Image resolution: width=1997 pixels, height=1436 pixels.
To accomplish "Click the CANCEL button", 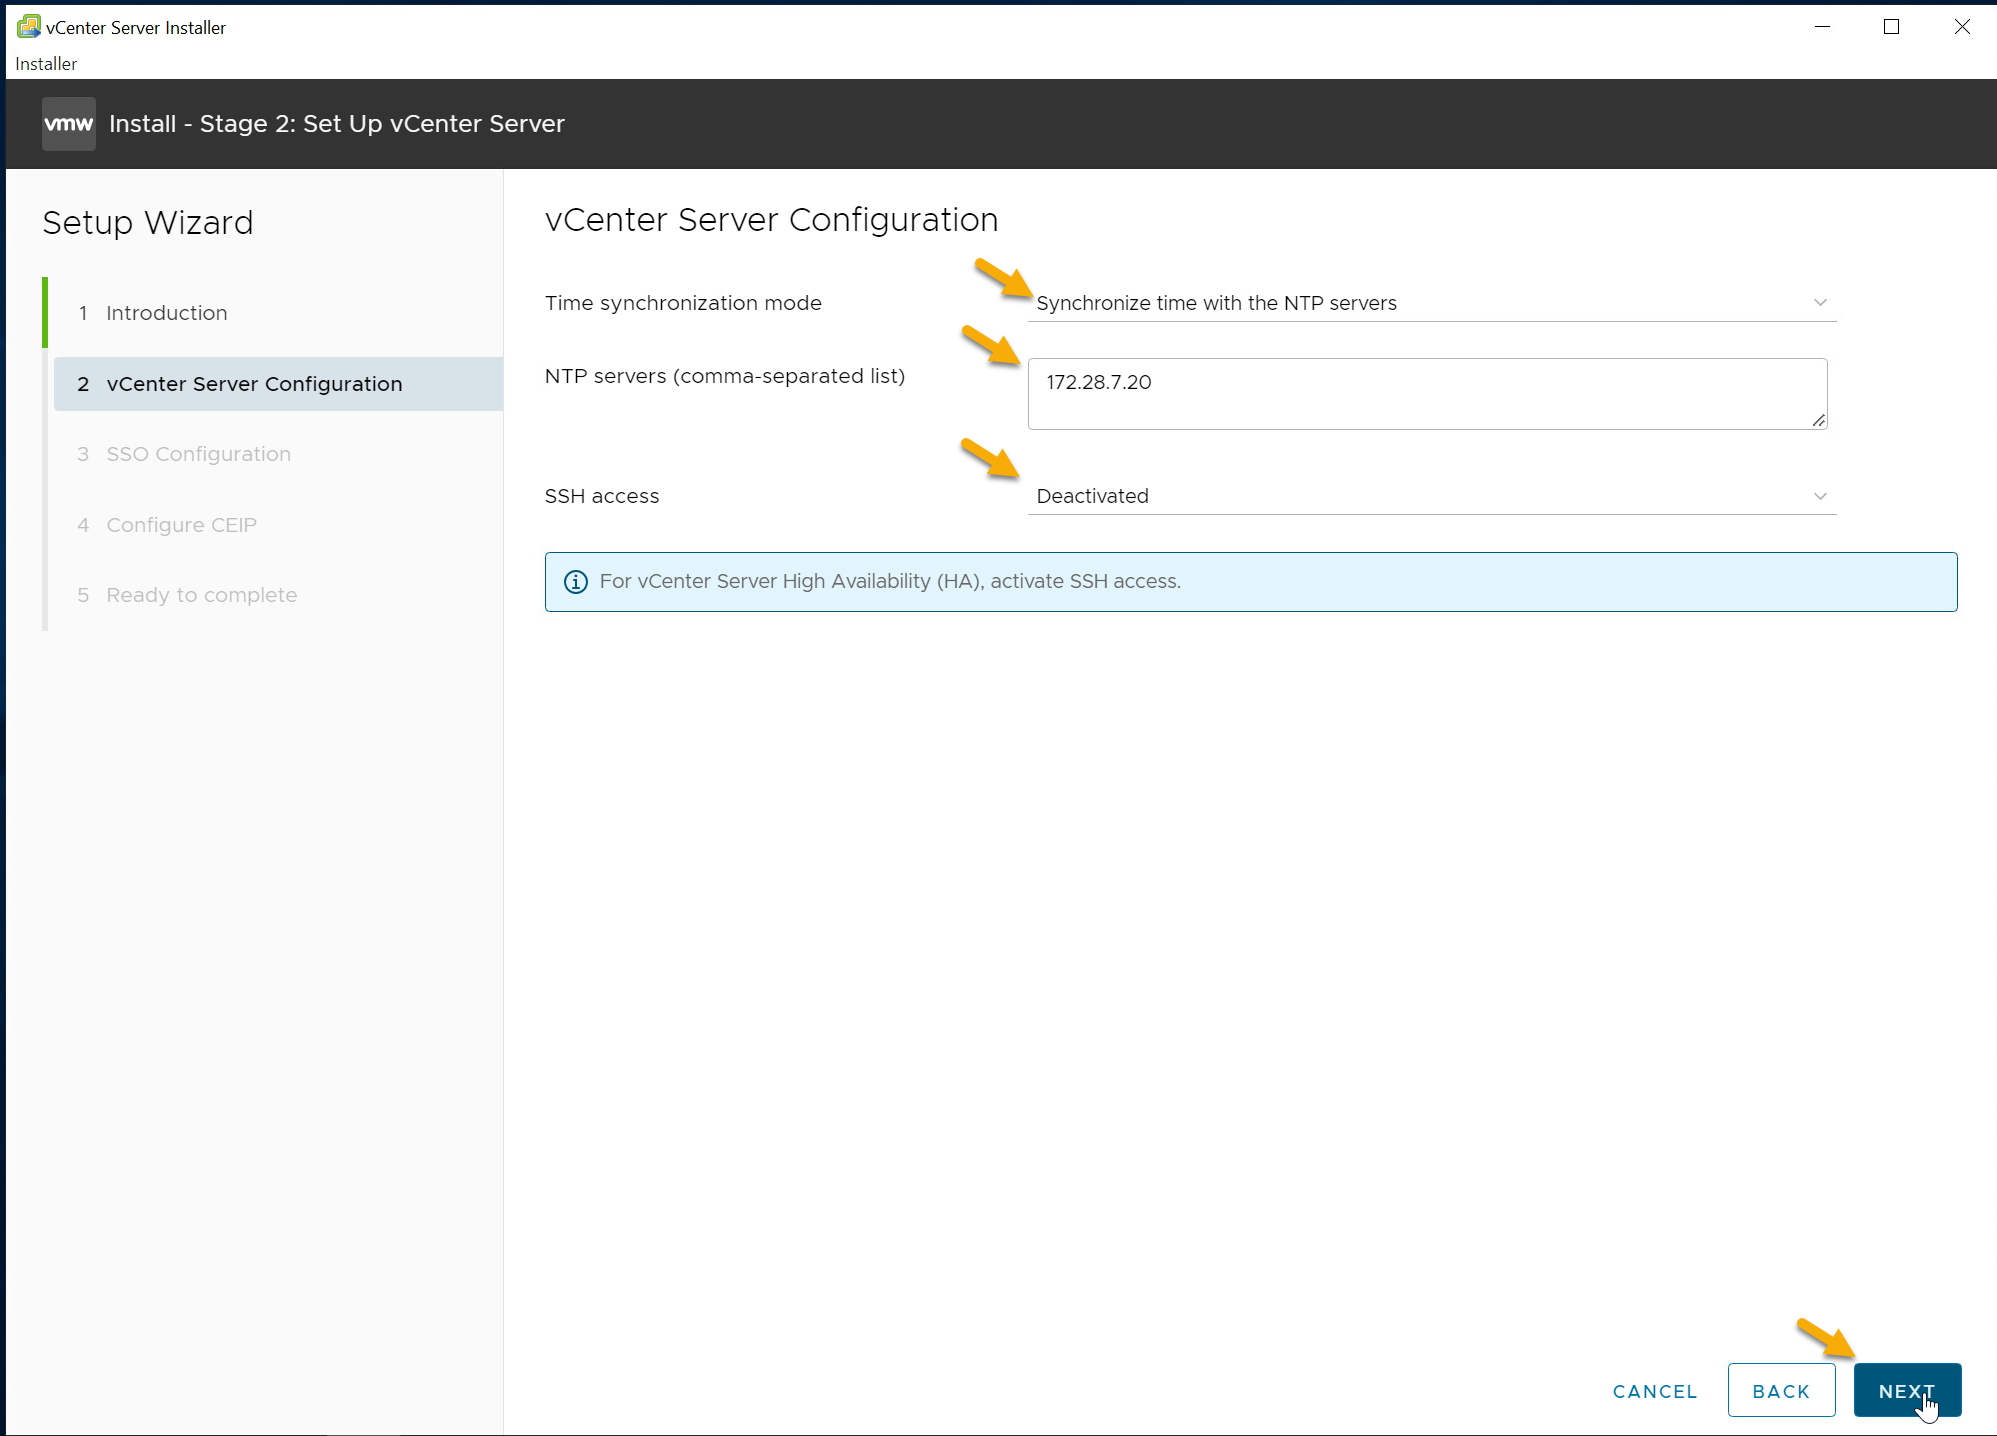I will (1655, 1391).
